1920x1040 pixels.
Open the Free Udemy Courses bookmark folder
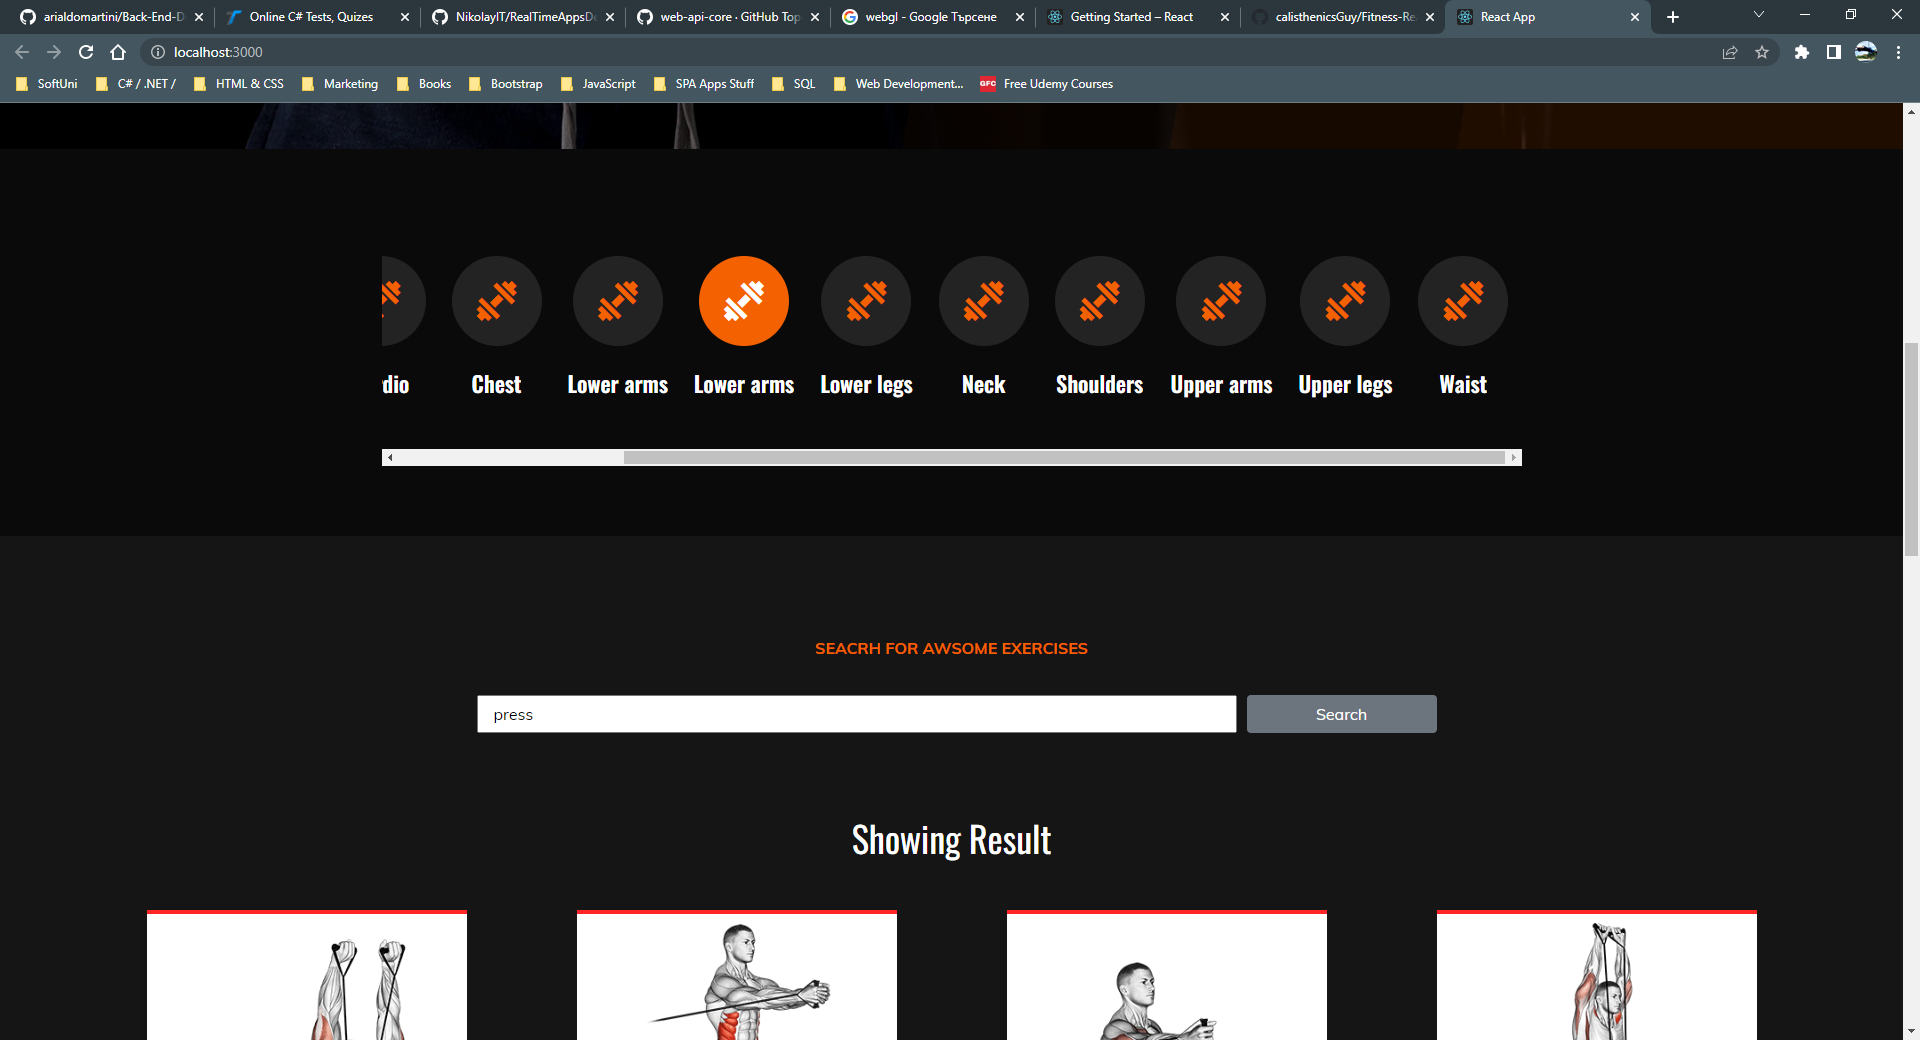pyautogui.click(x=1046, y=84)
